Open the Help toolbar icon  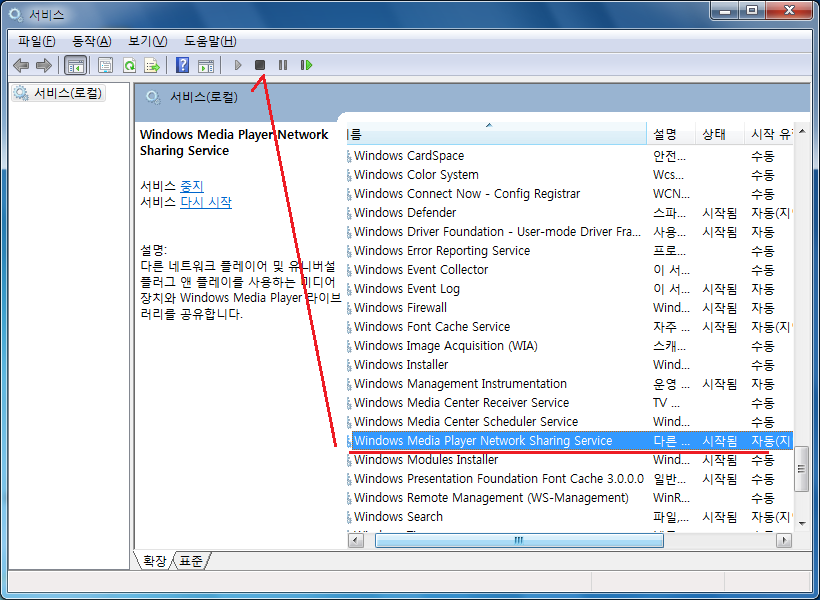tap(183, 65)
